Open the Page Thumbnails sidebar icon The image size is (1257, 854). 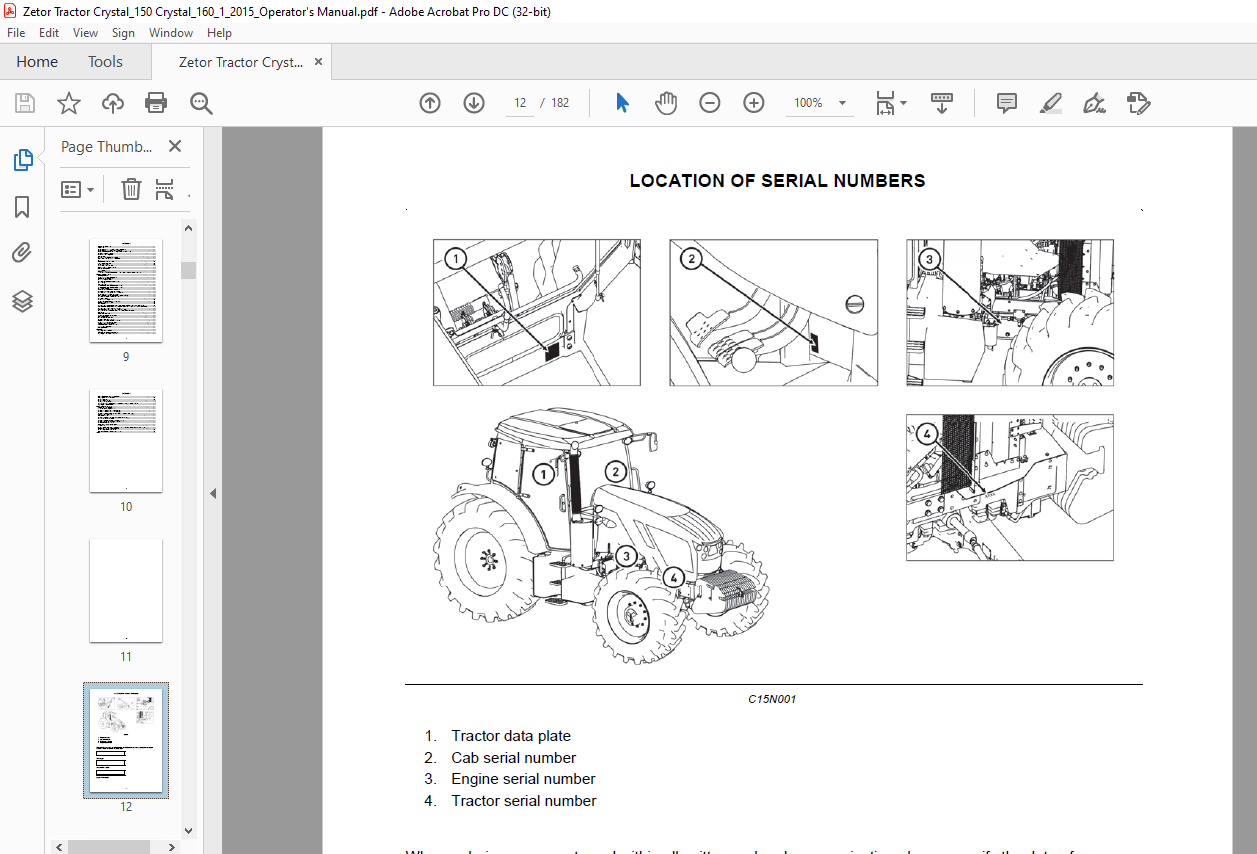[x=22, y=160]
